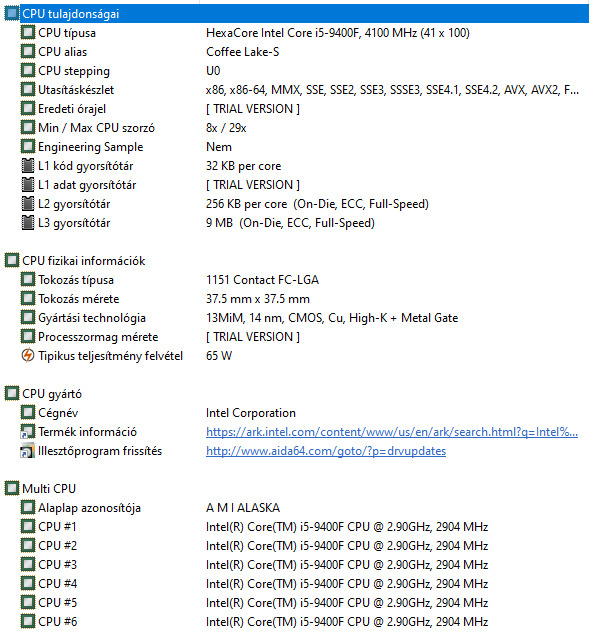This screenshot has width=604, height=641.
Task: Click the lightning power icon by 'Tipikus teljesítmény felvétel'
Action: pos(28,356)
